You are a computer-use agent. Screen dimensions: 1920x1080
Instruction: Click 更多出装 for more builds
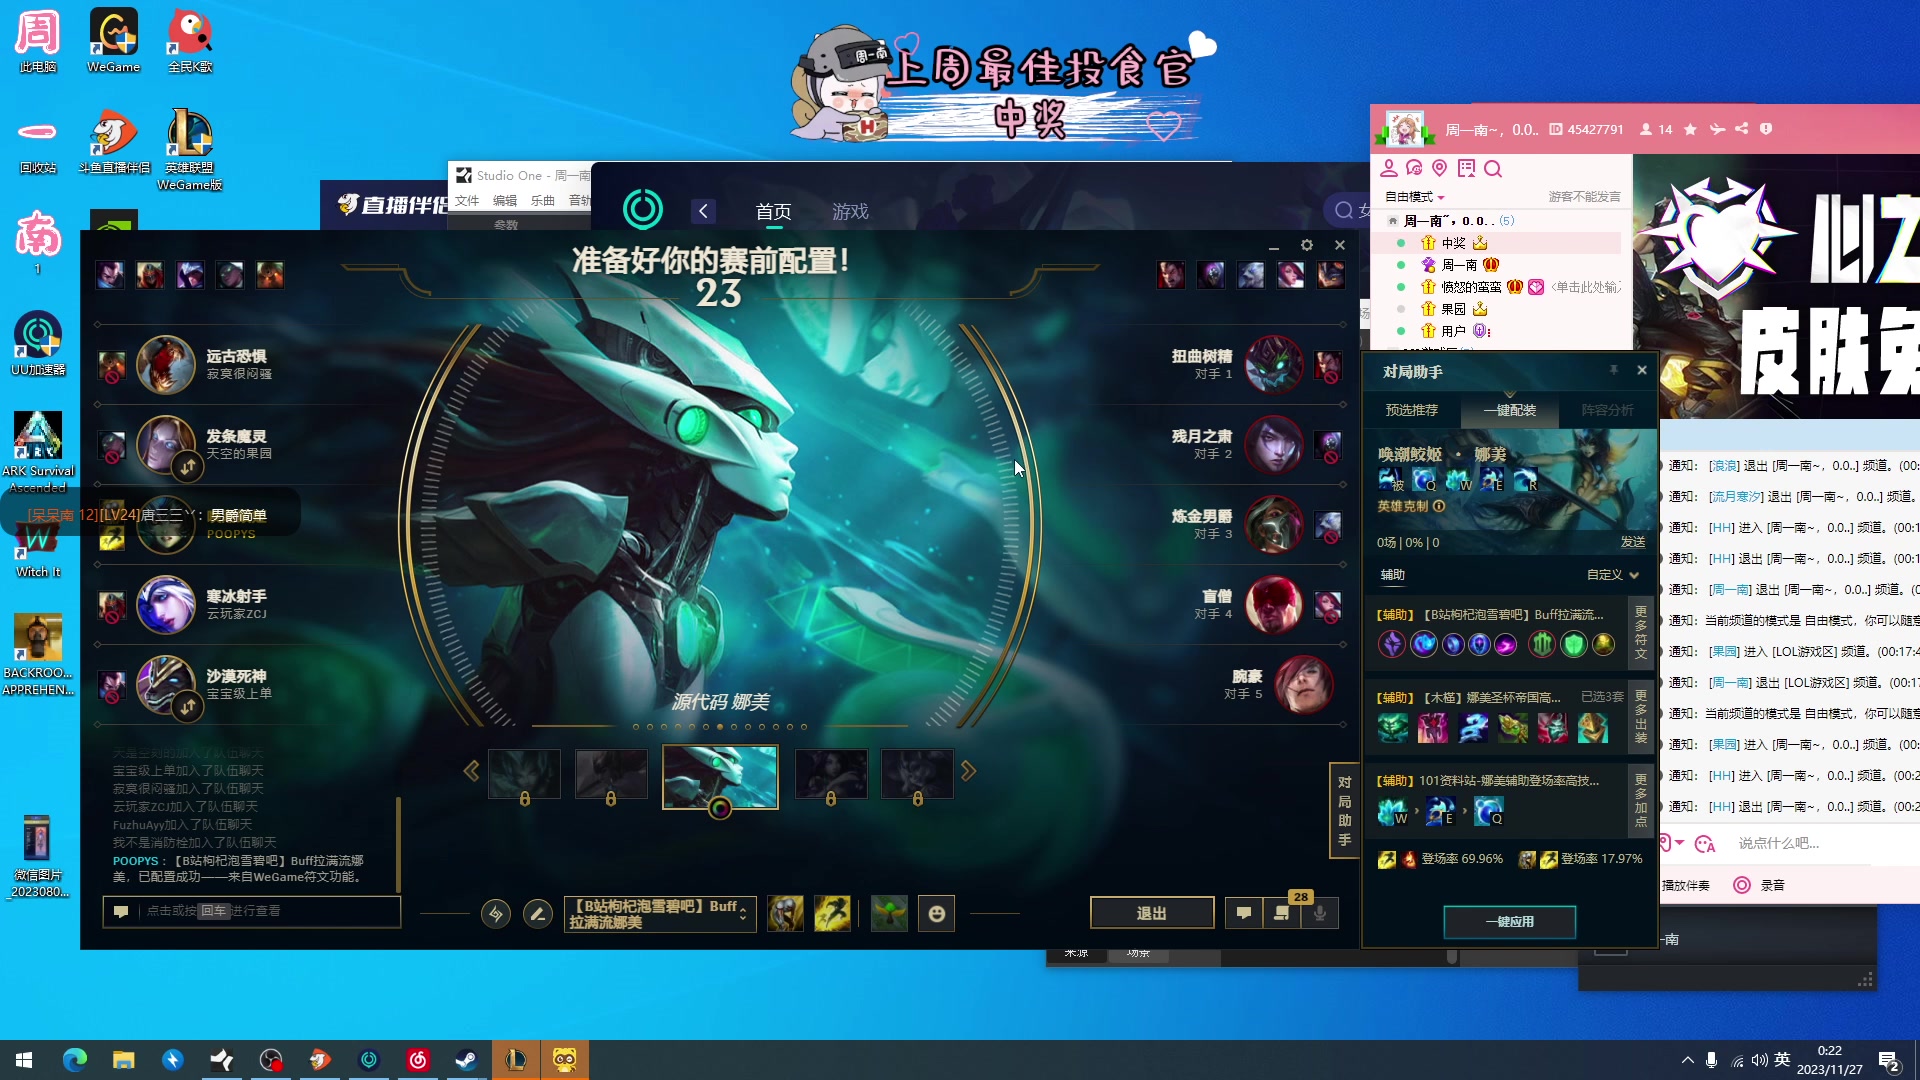pos(1640,716)
